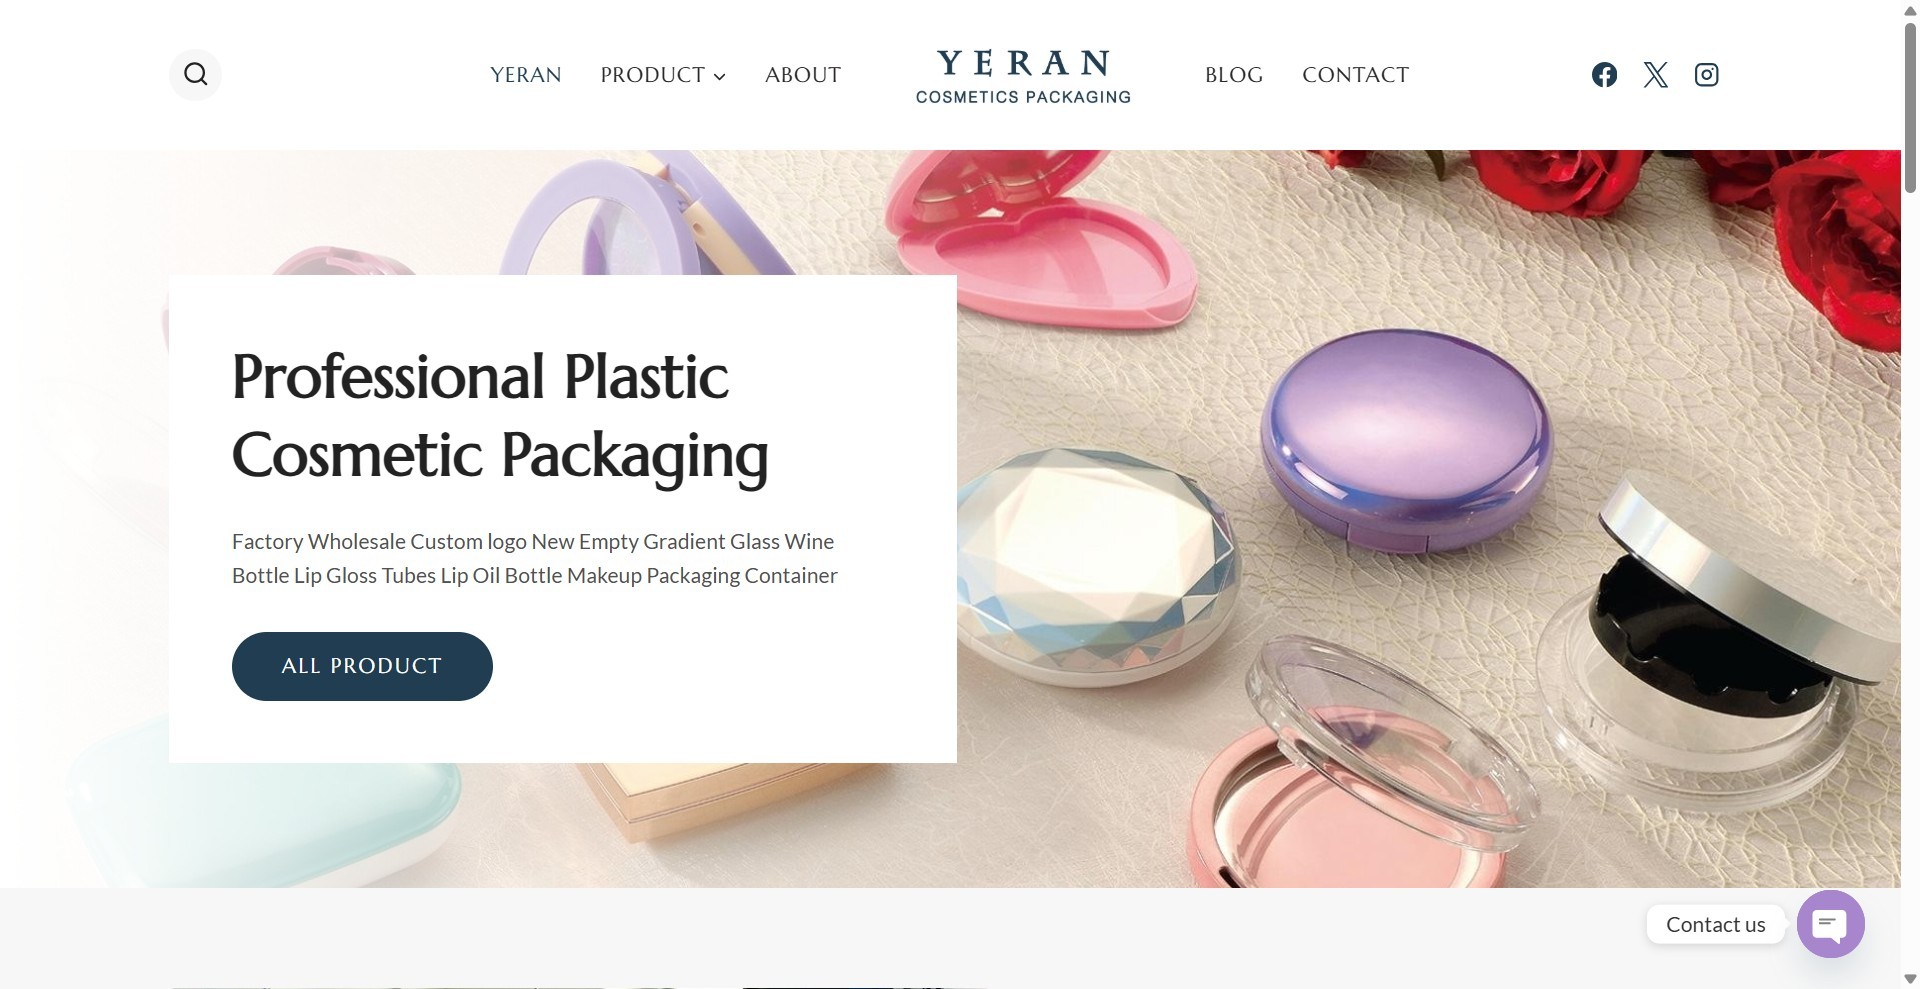Visit the Facebook page icon
The width and height of the screenshot is (1920, 989).
tap(1604, 75)
